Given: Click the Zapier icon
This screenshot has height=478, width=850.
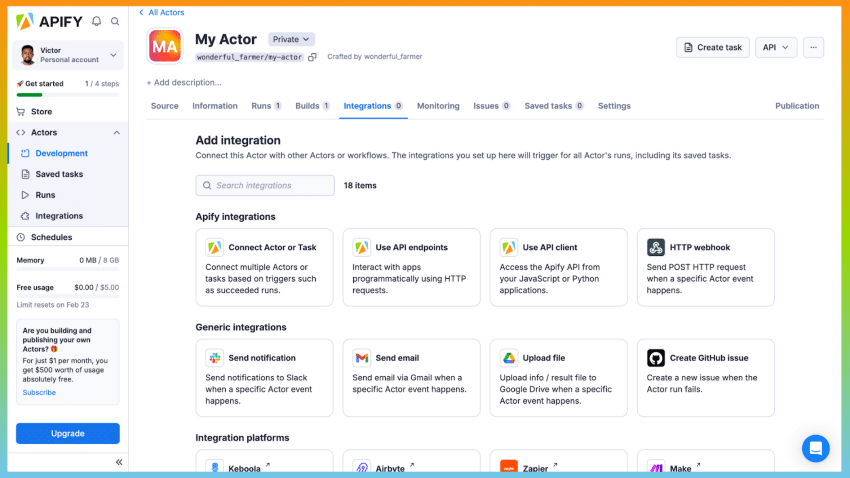Looking at the screenshot, I should tap(508, 467).
